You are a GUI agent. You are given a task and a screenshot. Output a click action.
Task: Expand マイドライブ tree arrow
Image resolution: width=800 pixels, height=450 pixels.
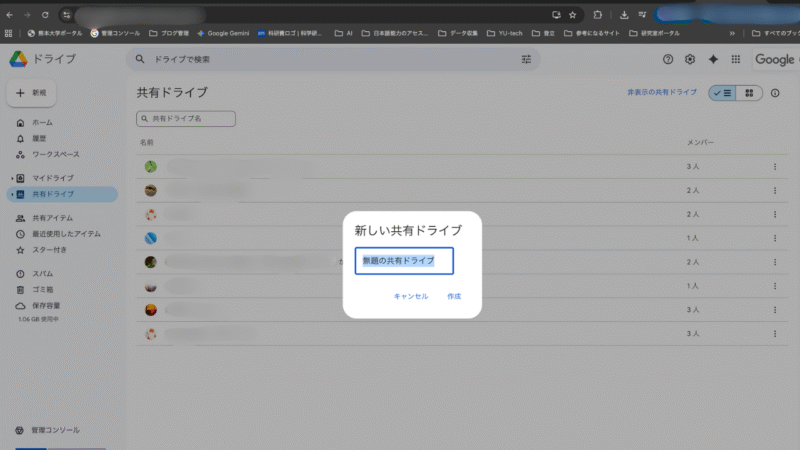tap(10, 178)
